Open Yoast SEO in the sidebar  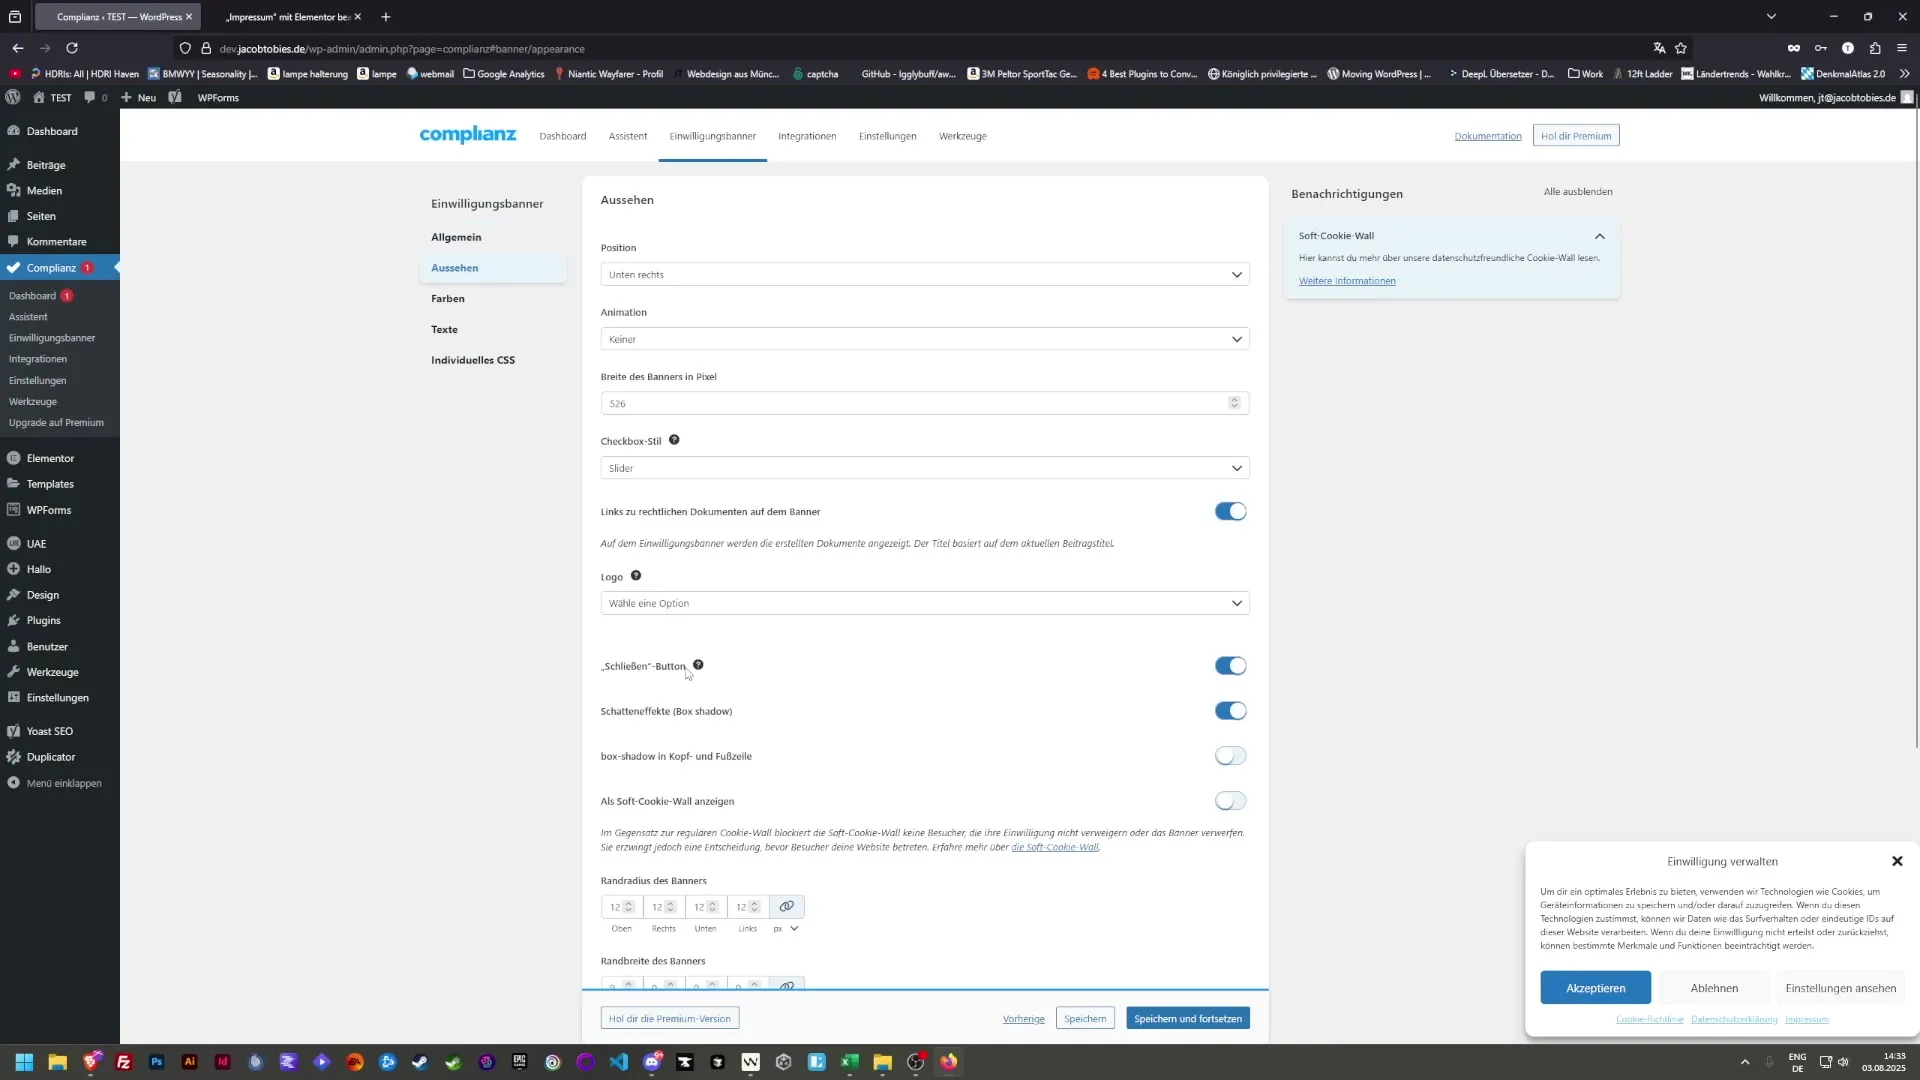point(48,731)
